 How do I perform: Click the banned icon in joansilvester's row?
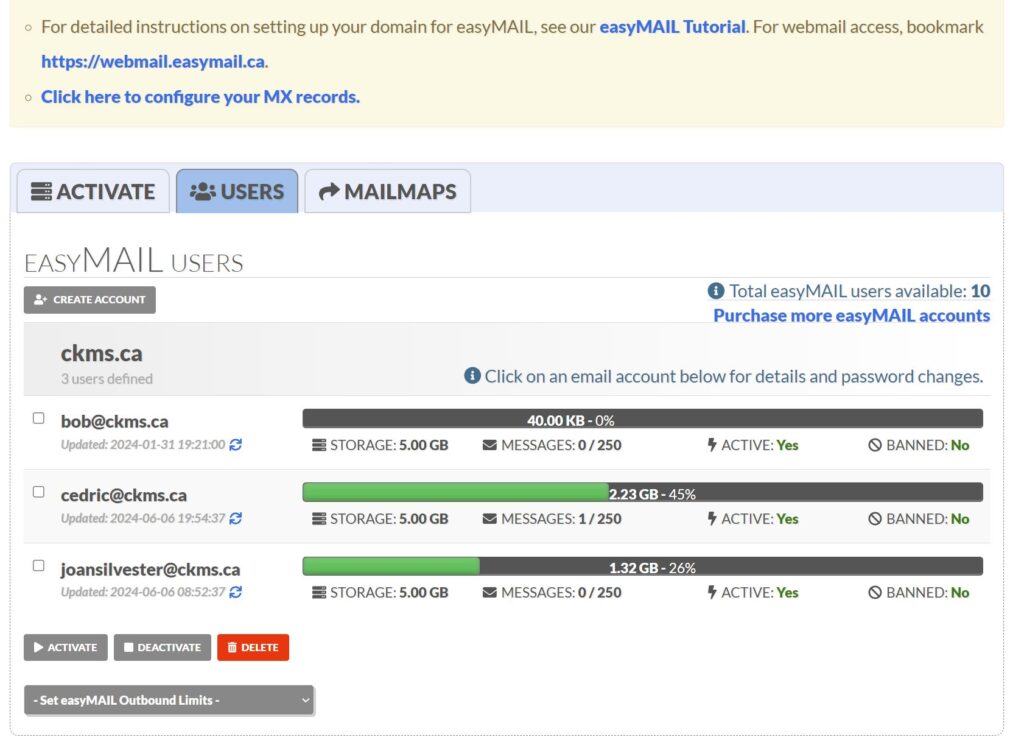pos(874,593)
